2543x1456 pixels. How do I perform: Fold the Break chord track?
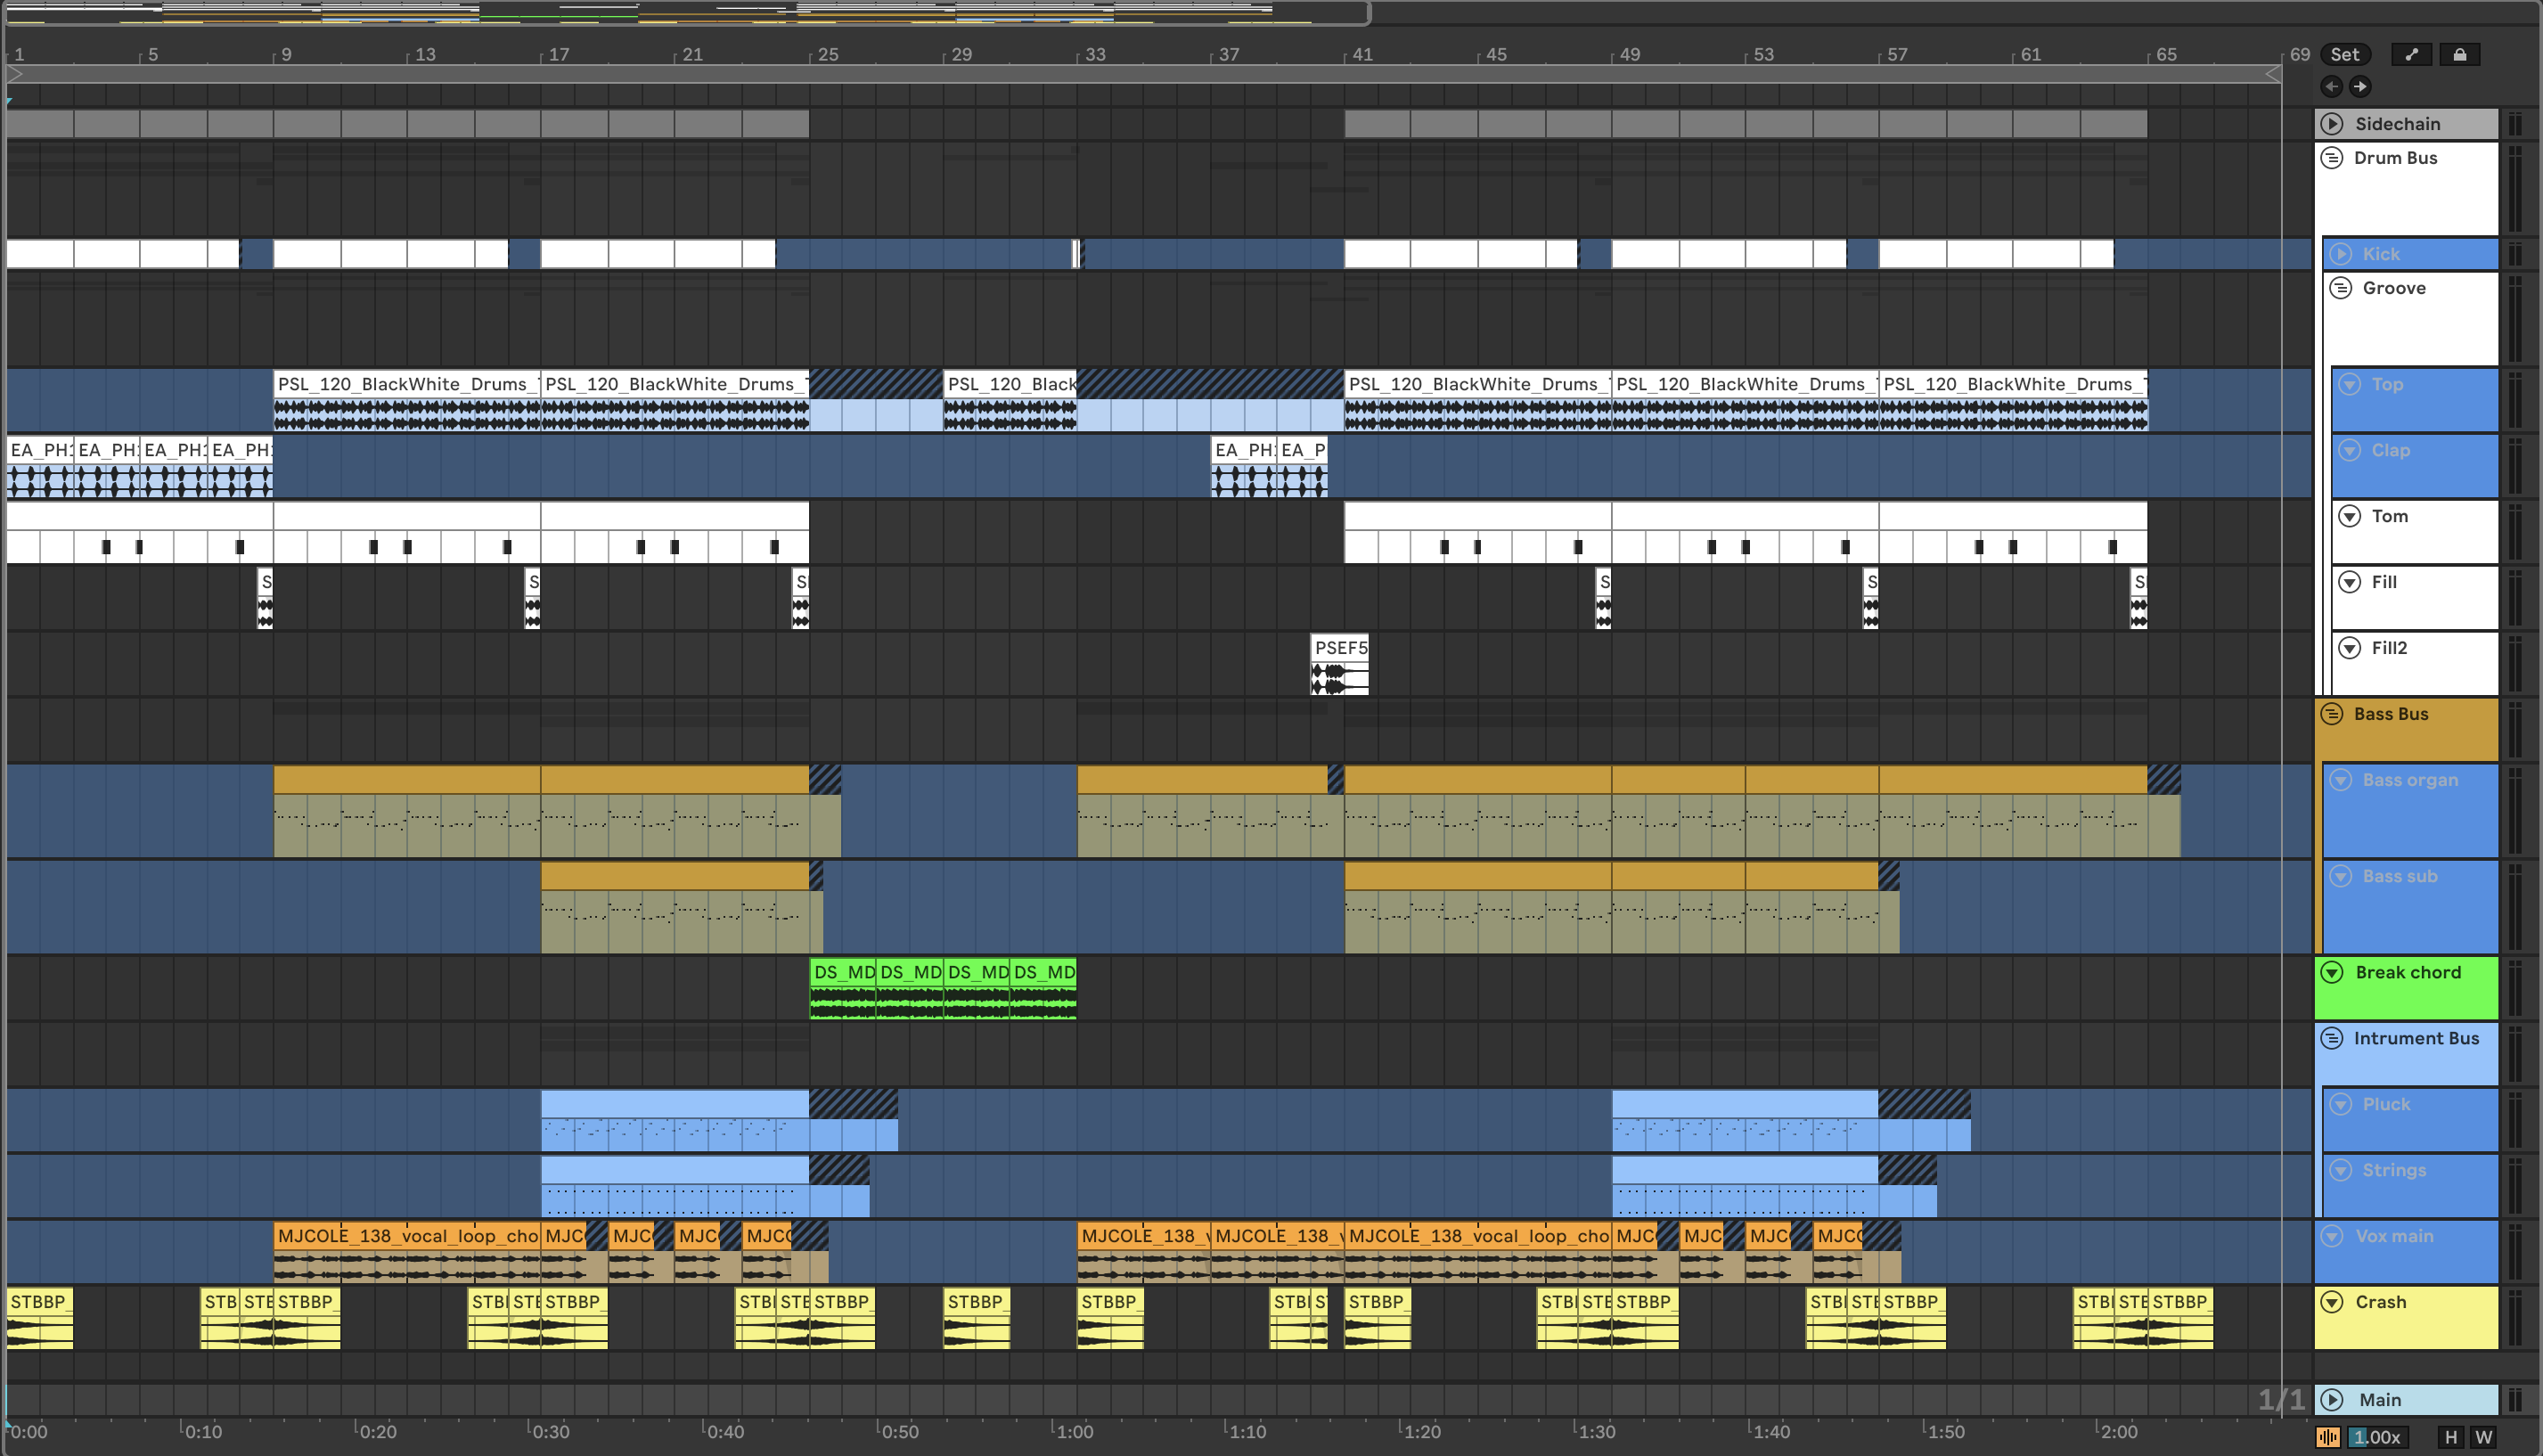coord(2332,972)
